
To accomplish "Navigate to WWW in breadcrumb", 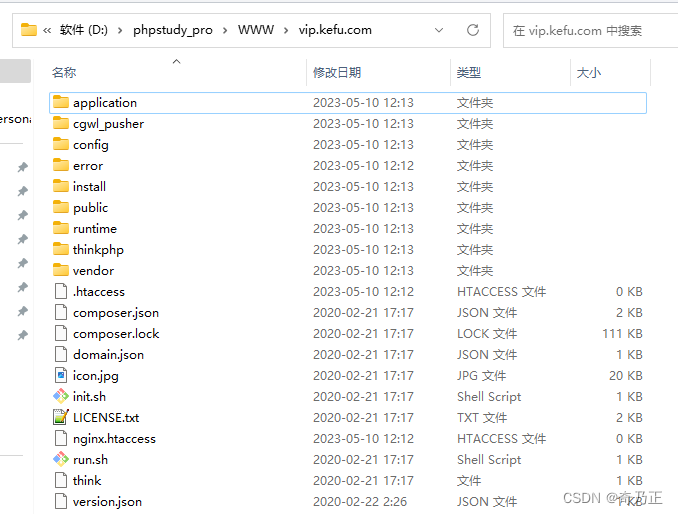I will coord(256,30).
